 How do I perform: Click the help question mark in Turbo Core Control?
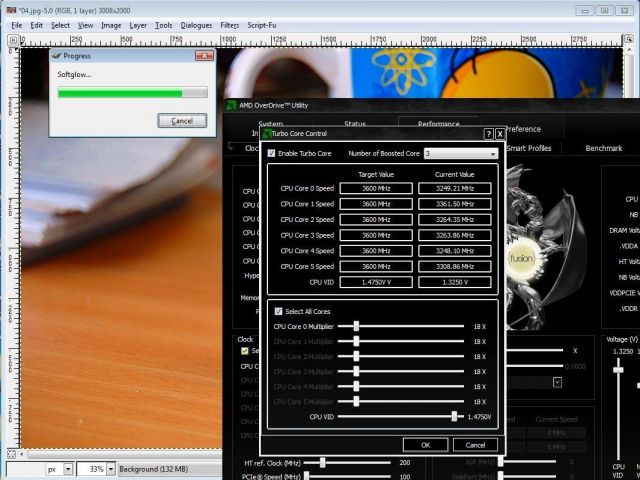tap(489, 134)
